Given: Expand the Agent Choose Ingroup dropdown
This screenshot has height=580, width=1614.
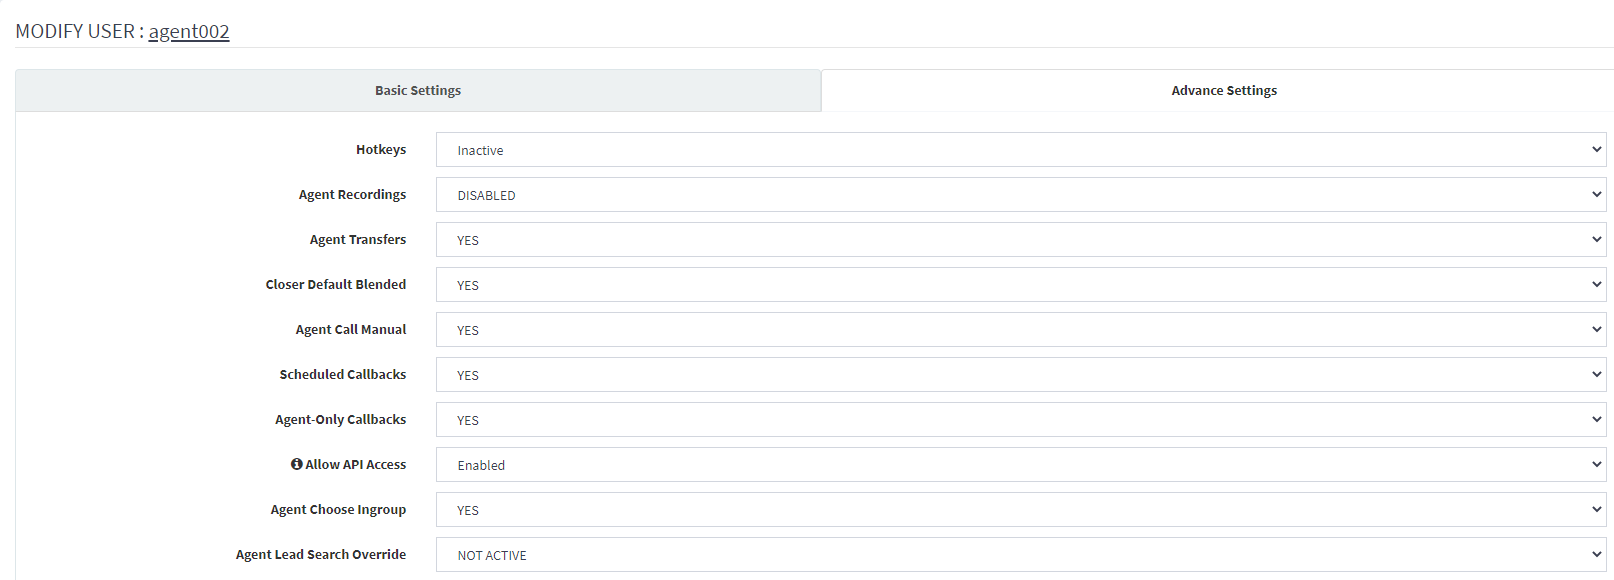Looking at the screenshot, I should [x=1021, y=510].
